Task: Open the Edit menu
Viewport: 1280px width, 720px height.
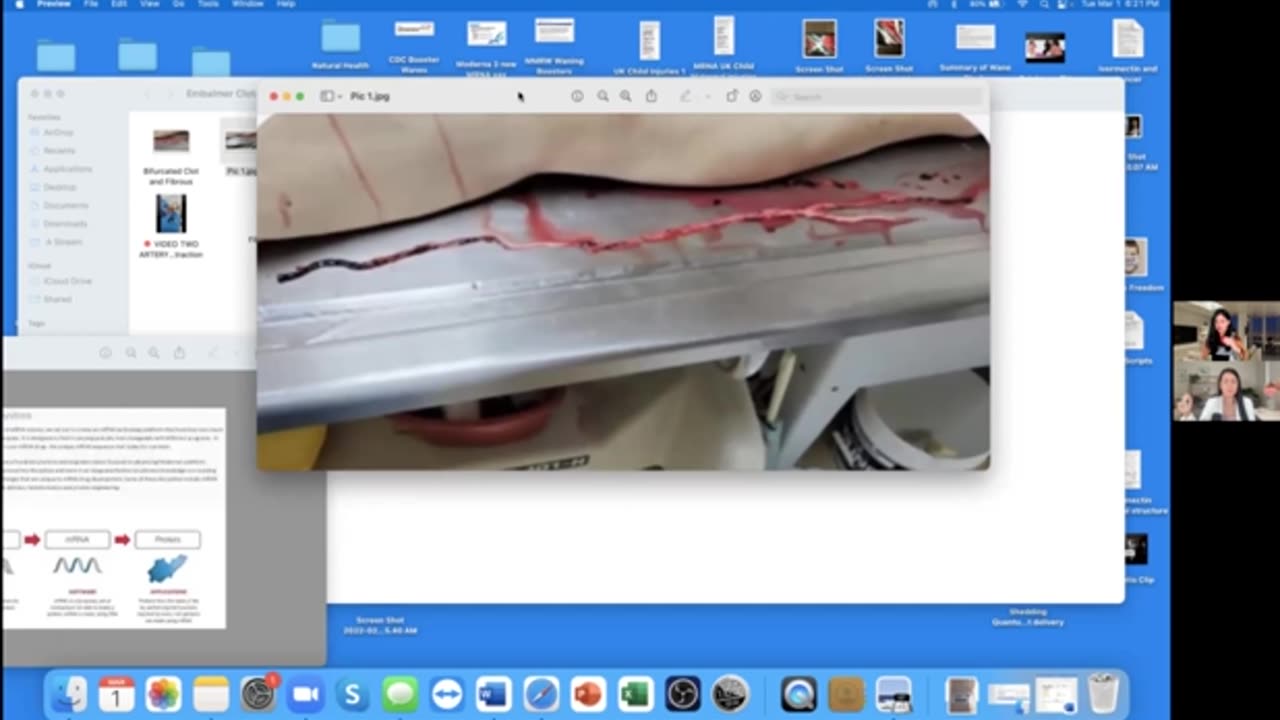Action: tap(118, 4)
